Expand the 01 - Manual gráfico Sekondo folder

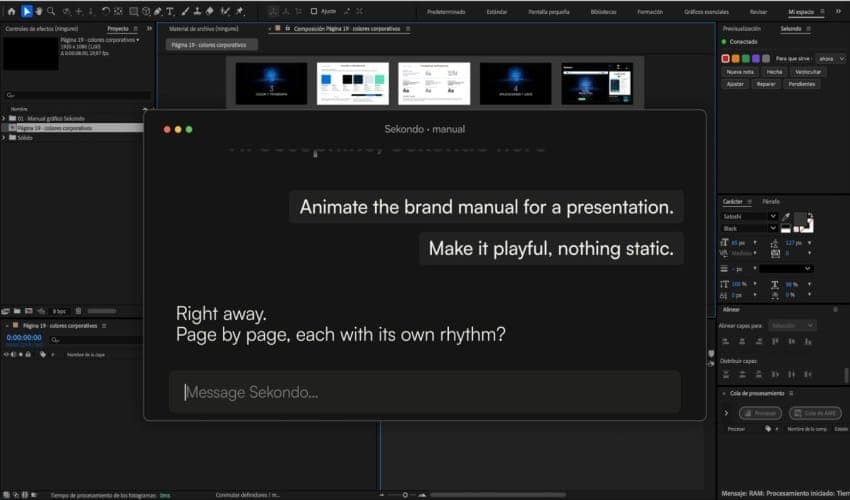click(4, 118)
